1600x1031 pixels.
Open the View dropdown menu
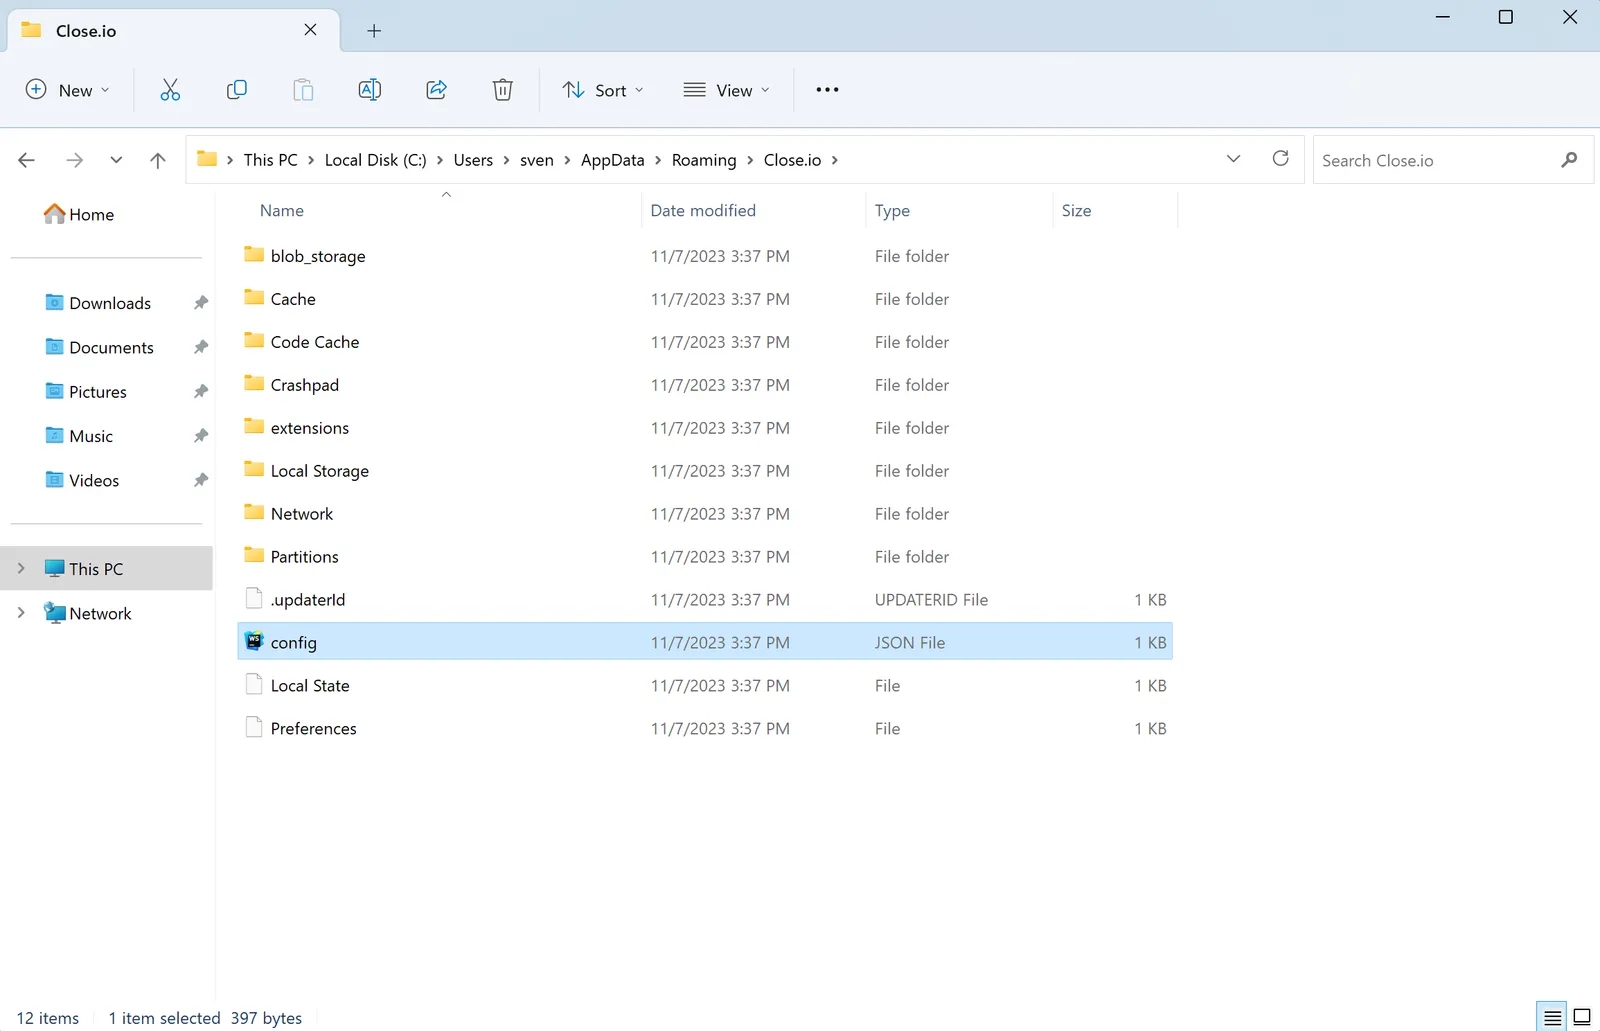click(x=726, y=90)
